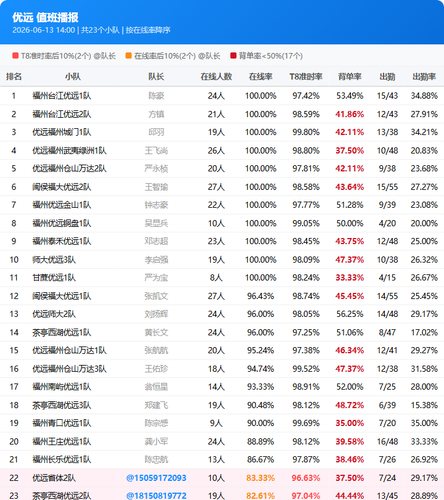Click the 16/48 attendance cell

pos(387,441)
